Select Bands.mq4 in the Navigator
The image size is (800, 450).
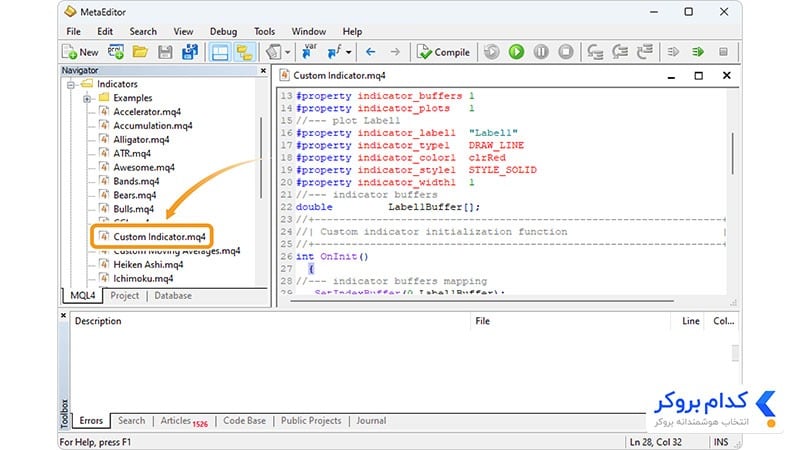(136, 181)
